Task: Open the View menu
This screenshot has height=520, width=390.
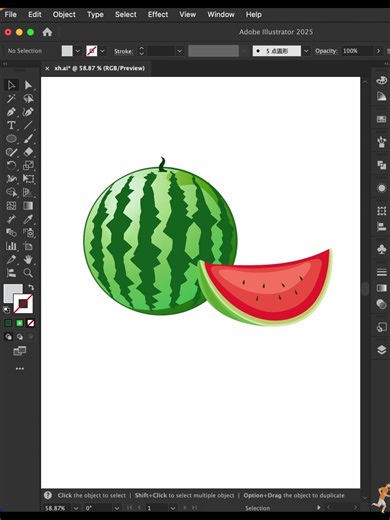Action: [x=188, y=15]
